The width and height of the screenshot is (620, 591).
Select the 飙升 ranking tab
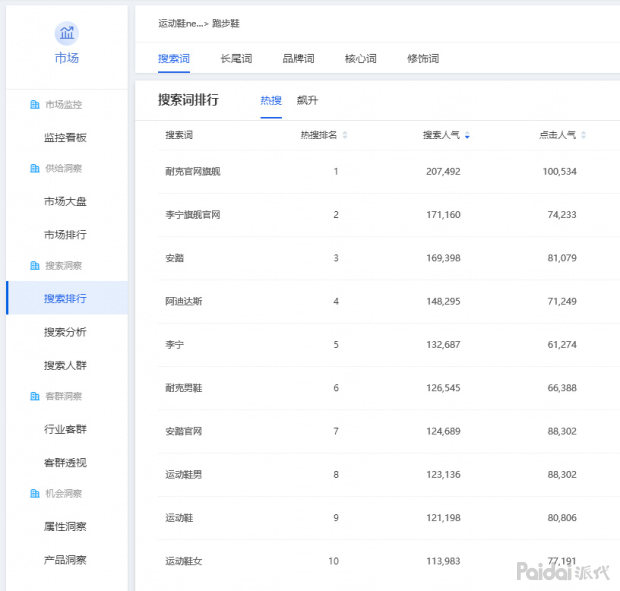click(307, 100)
